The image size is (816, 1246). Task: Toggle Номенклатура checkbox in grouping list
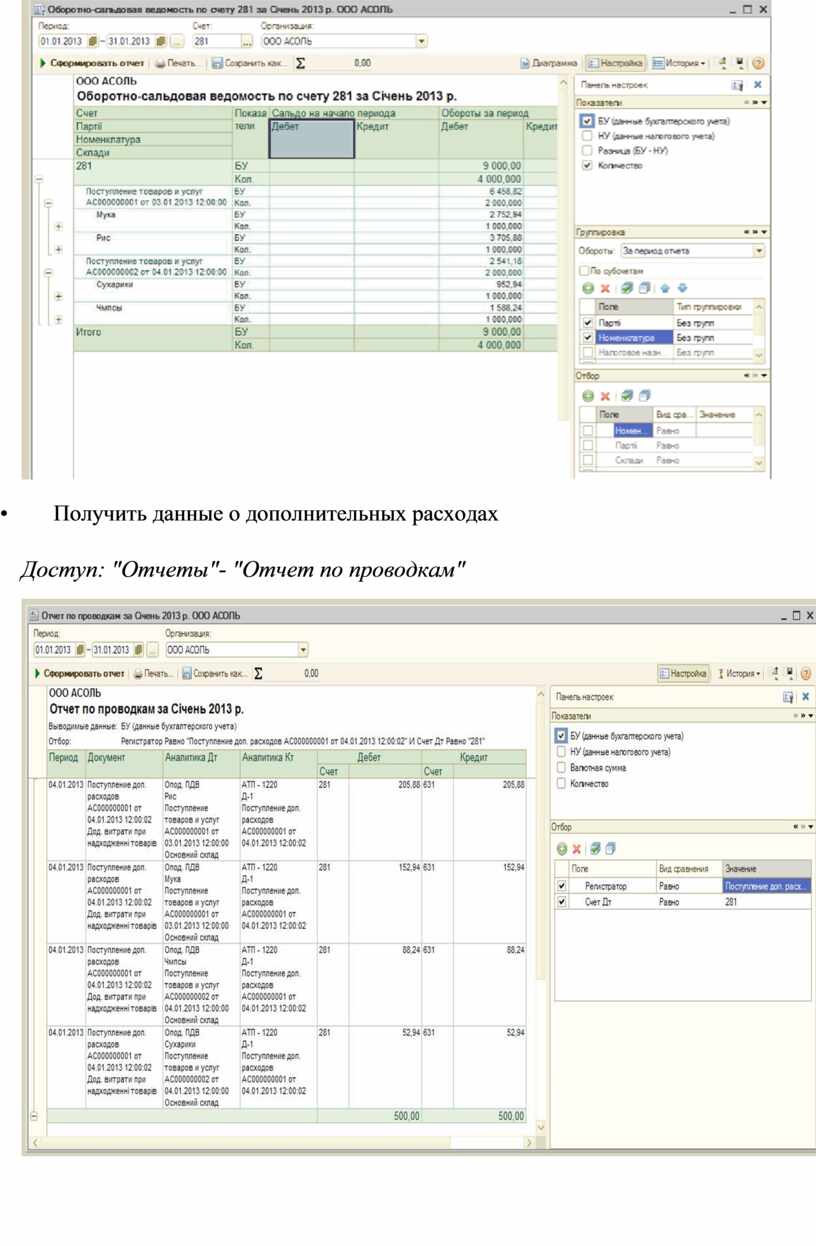point(587,338)
